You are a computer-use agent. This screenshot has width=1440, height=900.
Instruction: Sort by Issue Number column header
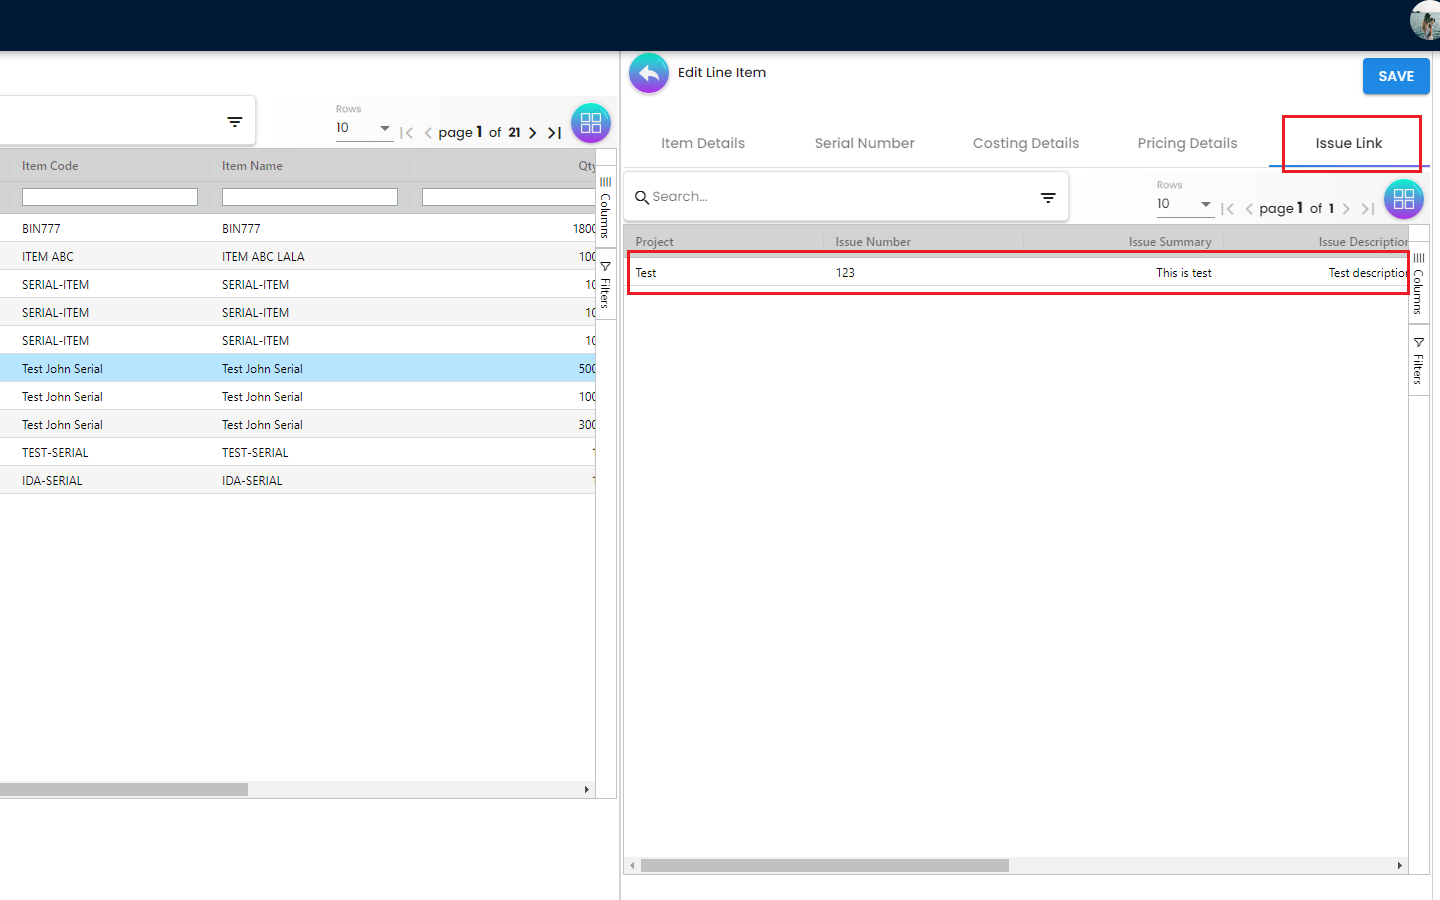point(873,242)
